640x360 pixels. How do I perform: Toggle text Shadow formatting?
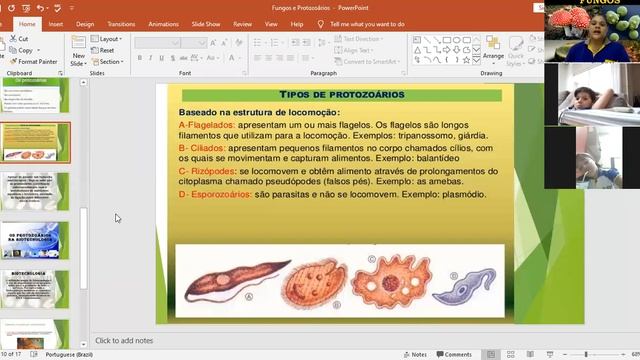click(x=173, y=58)
